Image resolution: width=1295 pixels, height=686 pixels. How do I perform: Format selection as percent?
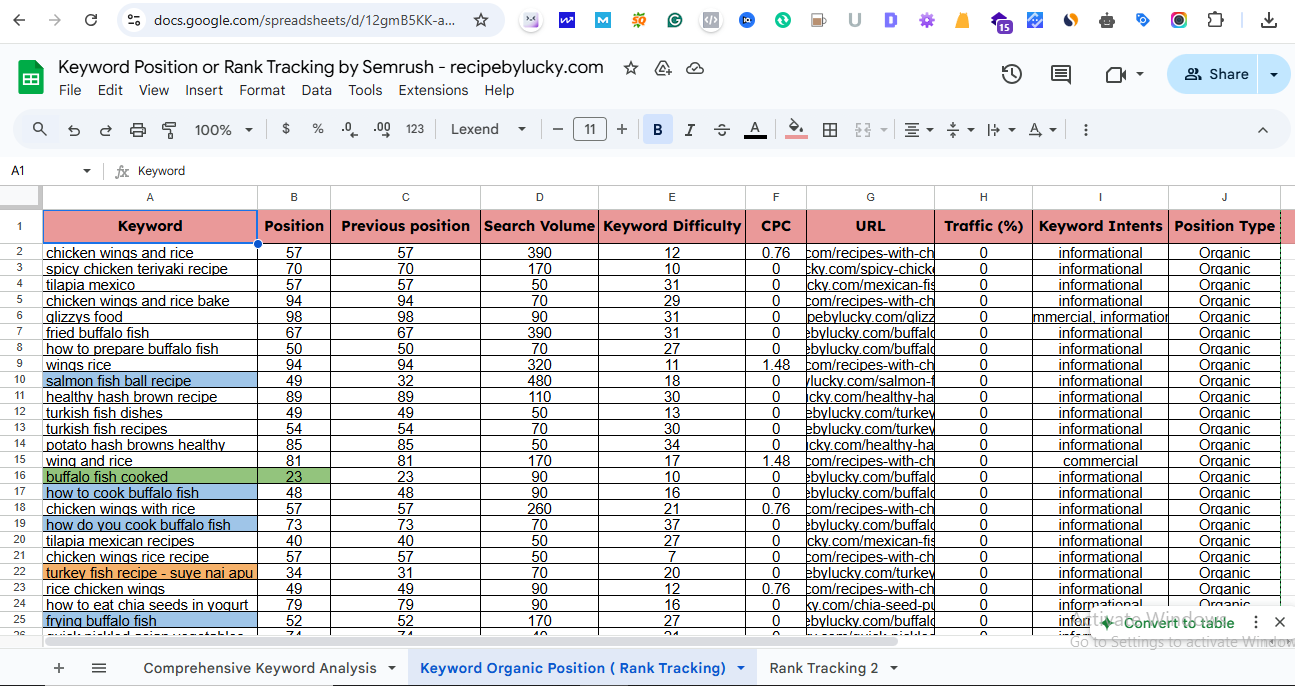[x=318, y=129]
